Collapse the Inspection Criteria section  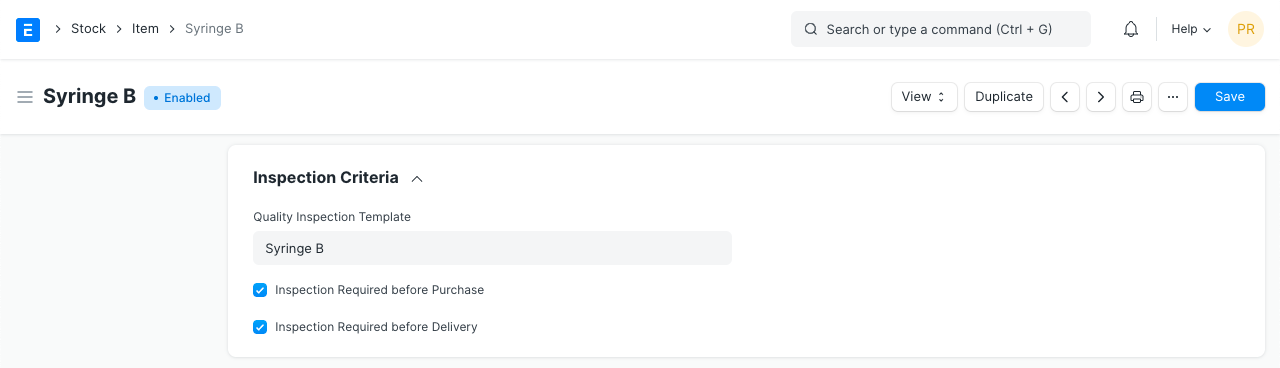(417, 178)
